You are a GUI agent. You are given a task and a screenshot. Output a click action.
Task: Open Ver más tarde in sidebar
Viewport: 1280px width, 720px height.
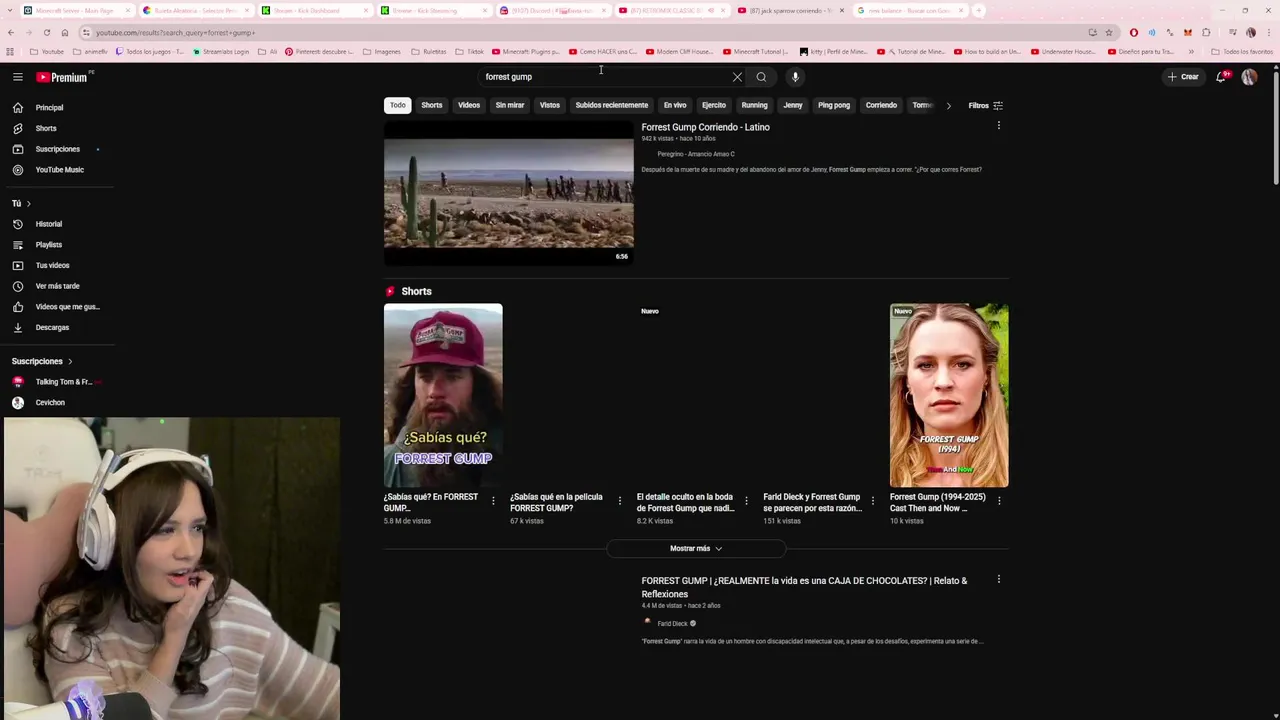[x=57, y=286]
